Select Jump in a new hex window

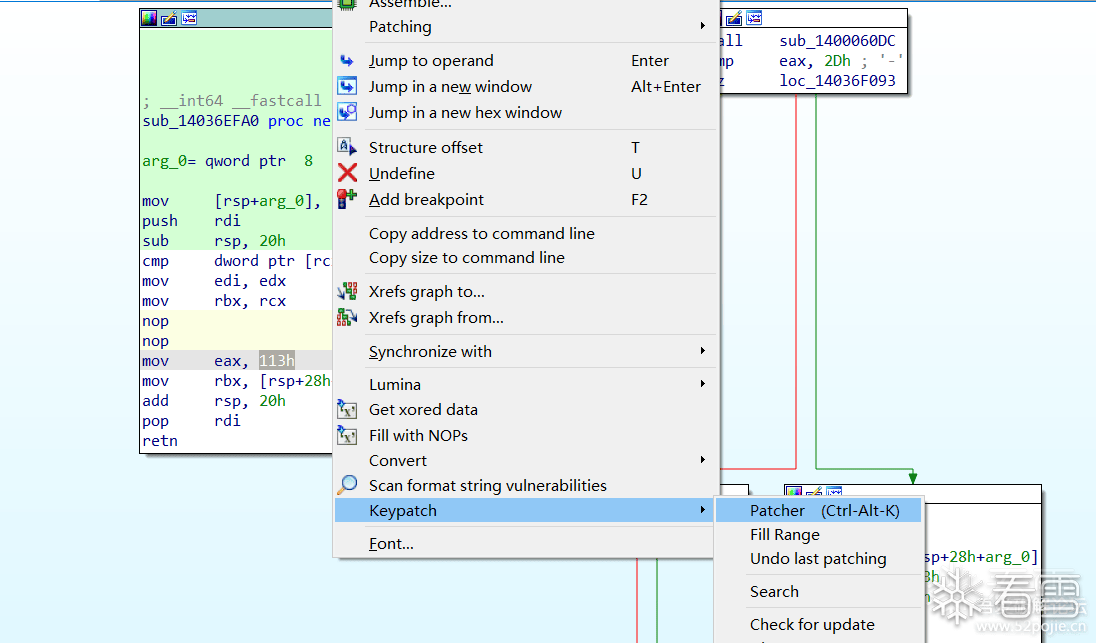click(x=526, y=113)
